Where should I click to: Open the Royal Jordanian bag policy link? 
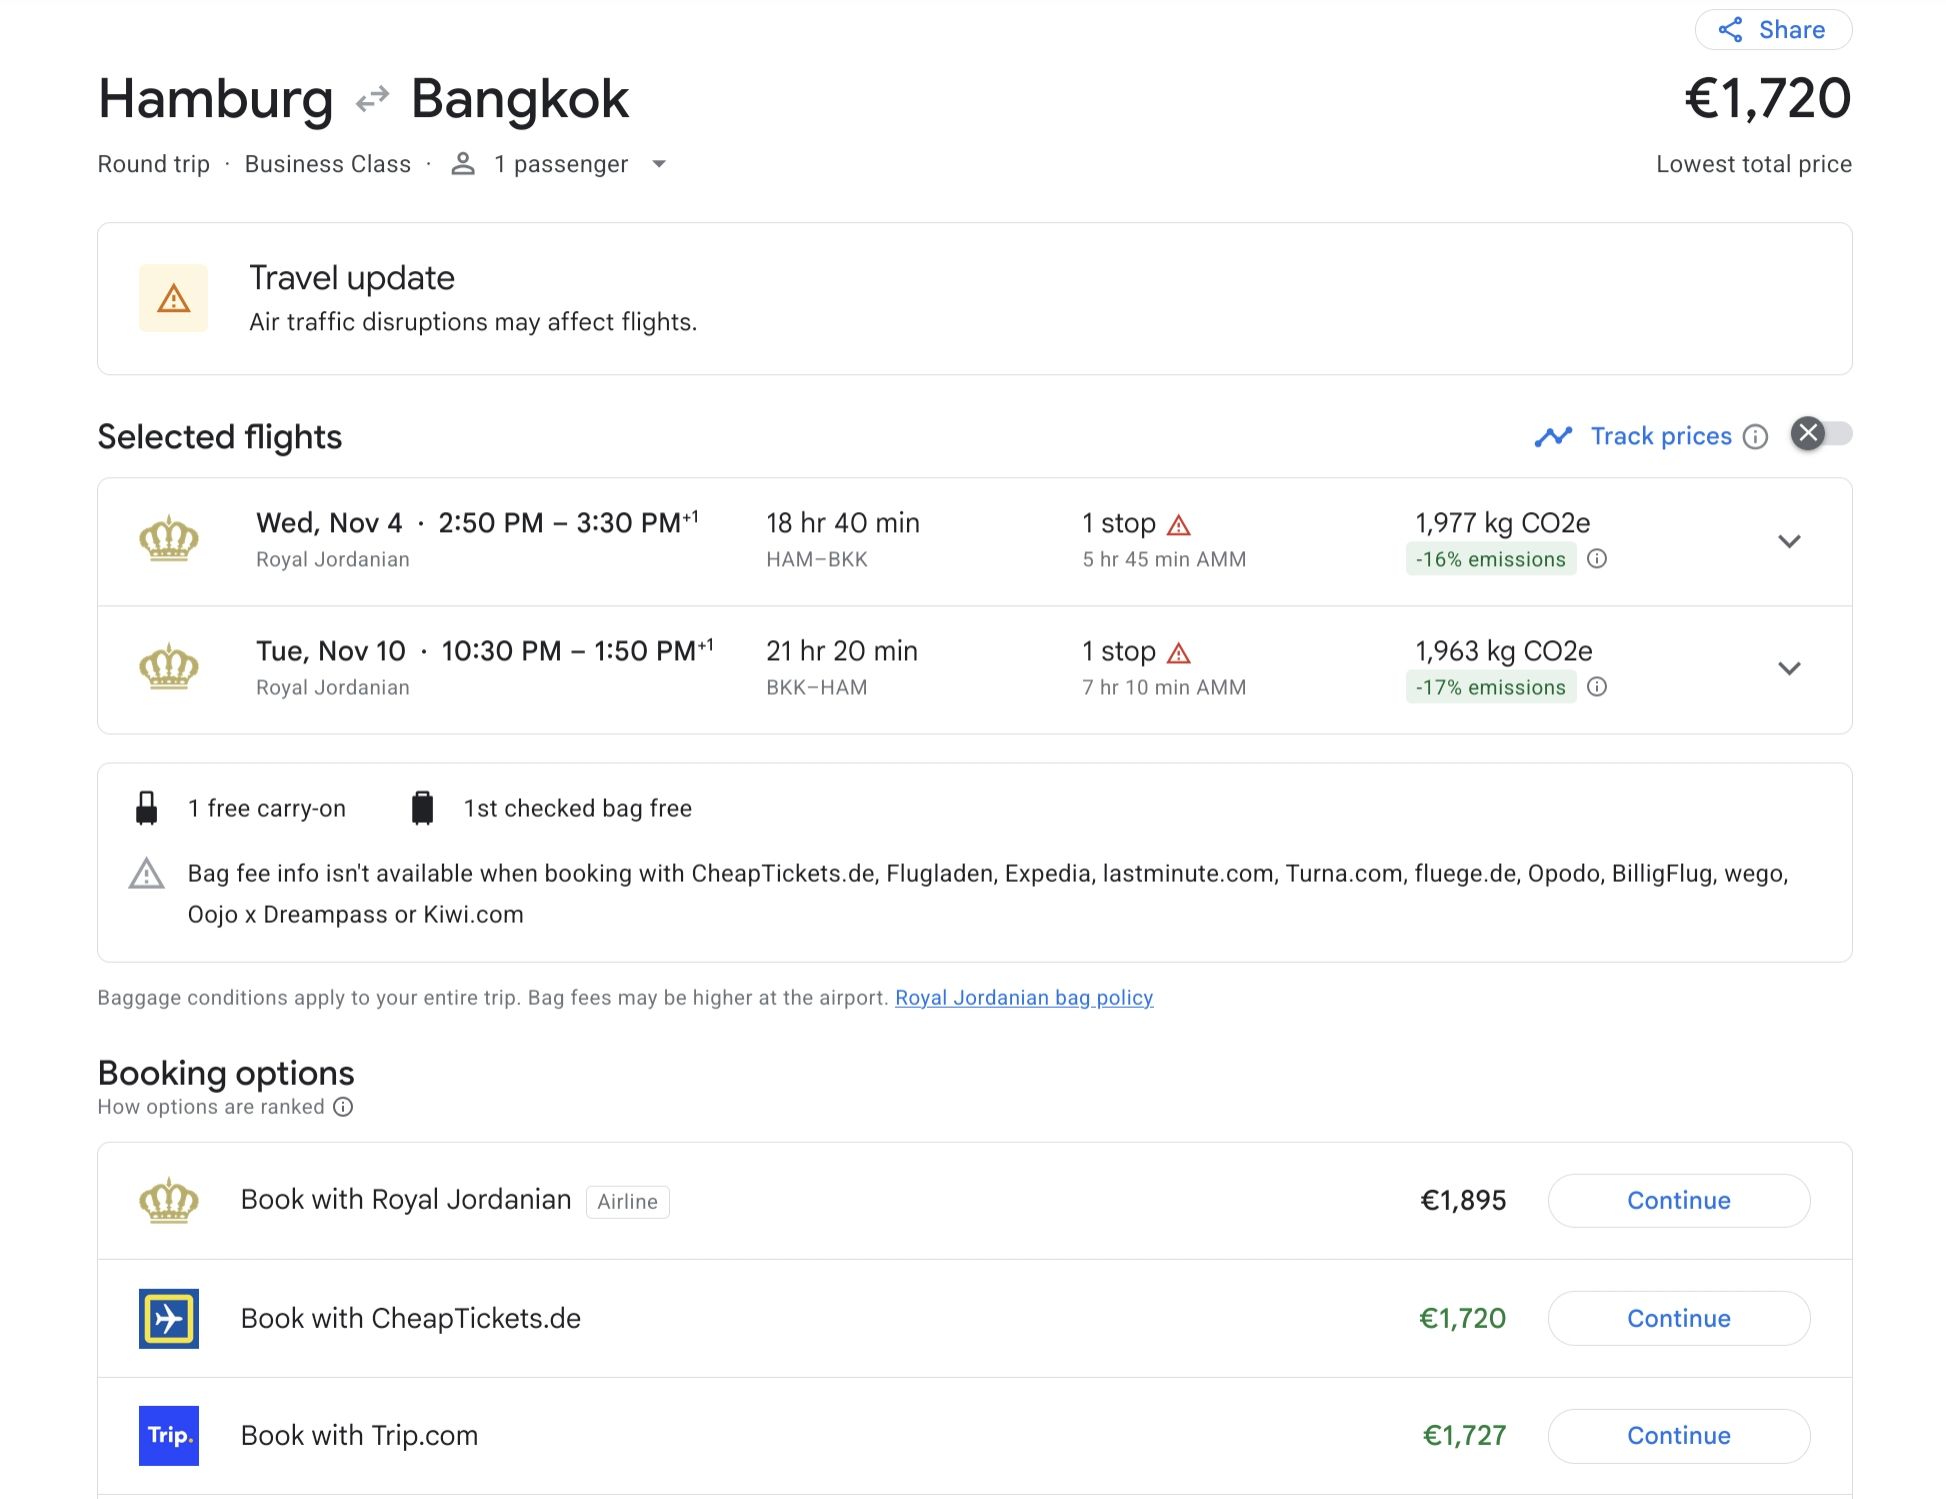click(1024, 998)
